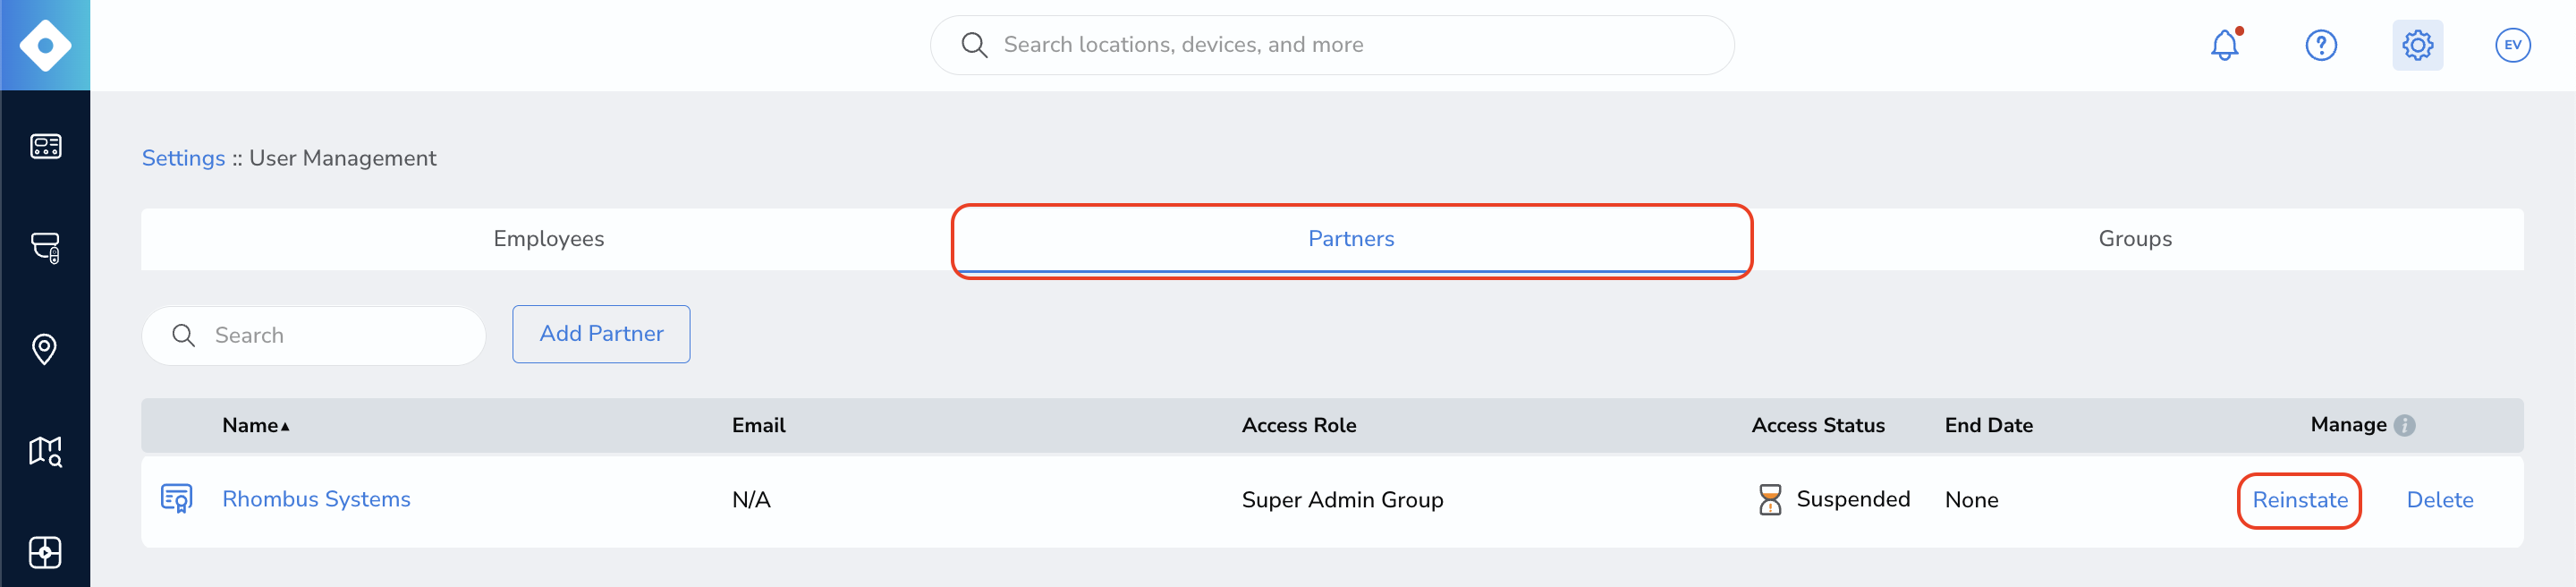Open the notifications bell

pyautogui.click(x=2224, y=45)
